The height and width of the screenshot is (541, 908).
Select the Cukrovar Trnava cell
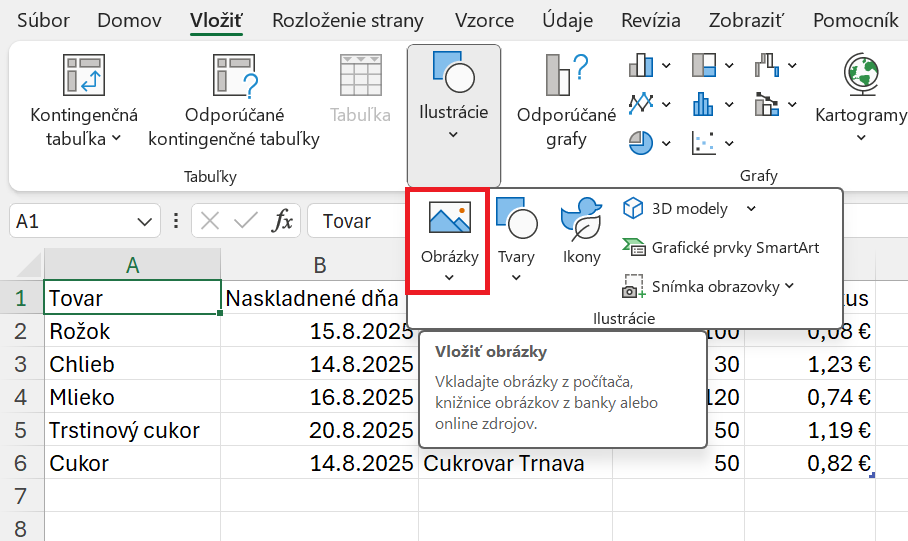515,463
